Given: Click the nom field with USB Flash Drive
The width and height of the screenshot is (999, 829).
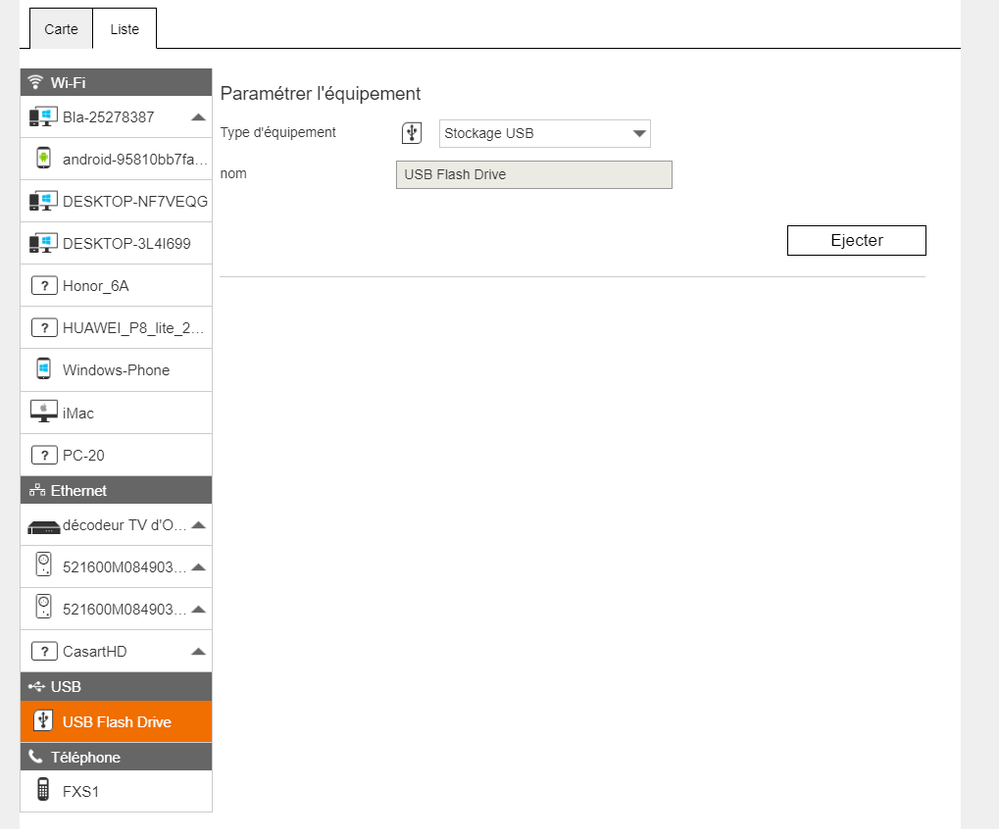Looking at the screenshot, I should (x=534, y=175).
